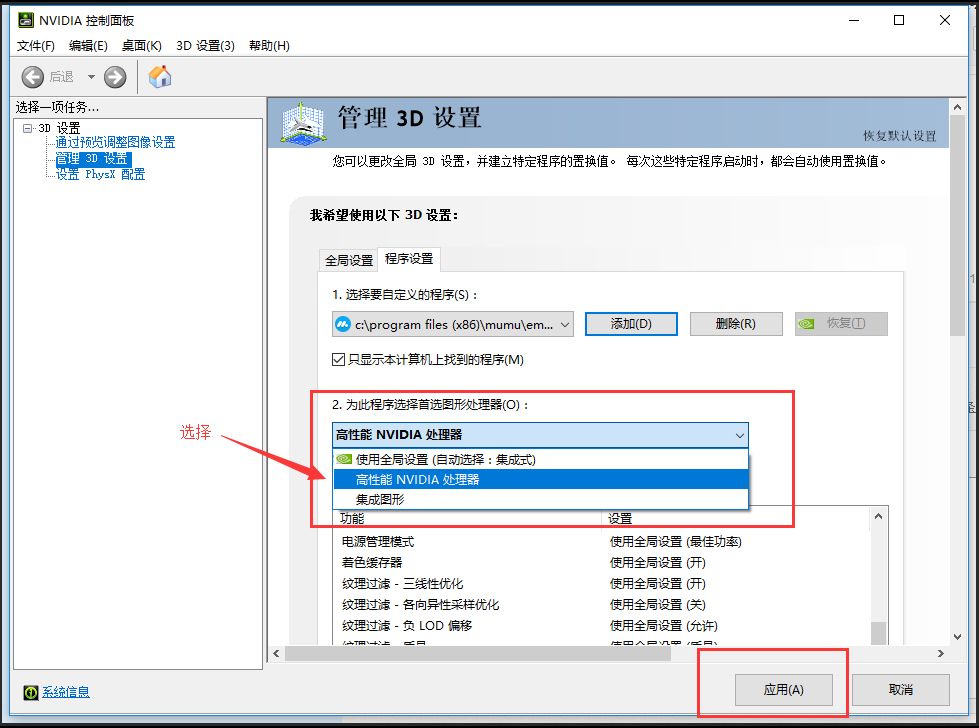
Task: Click 使用全局设置 (最佳功率) value
Action: (676, 542)
